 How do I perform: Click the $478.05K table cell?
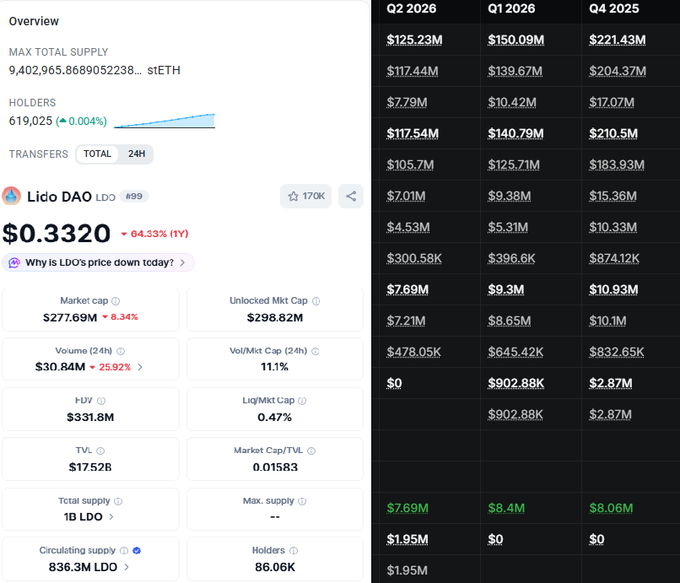click(x=414, y=352)
